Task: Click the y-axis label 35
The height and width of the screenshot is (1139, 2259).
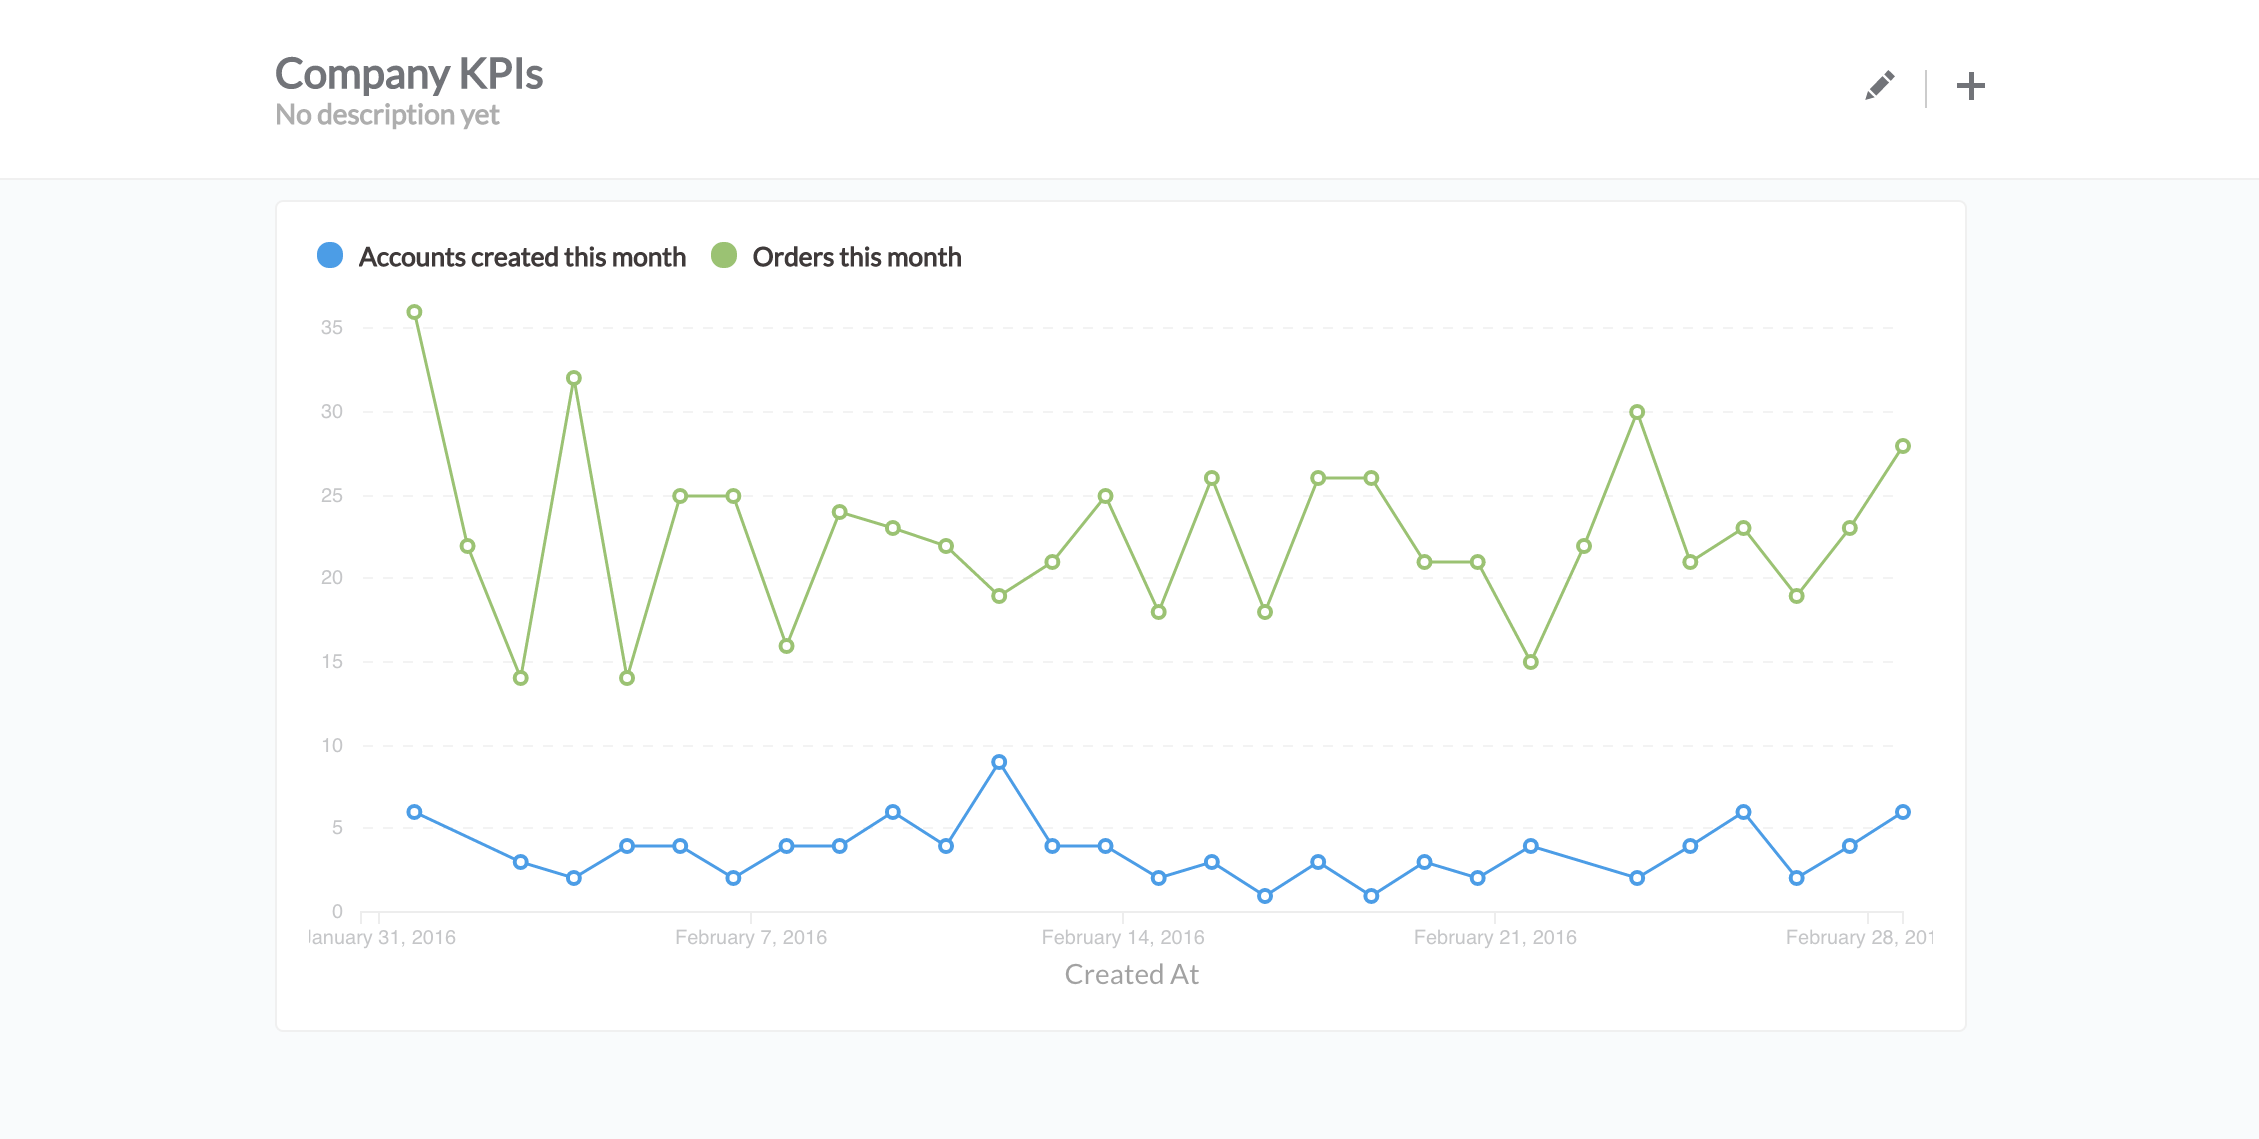Action: click(x=332, y=327)
